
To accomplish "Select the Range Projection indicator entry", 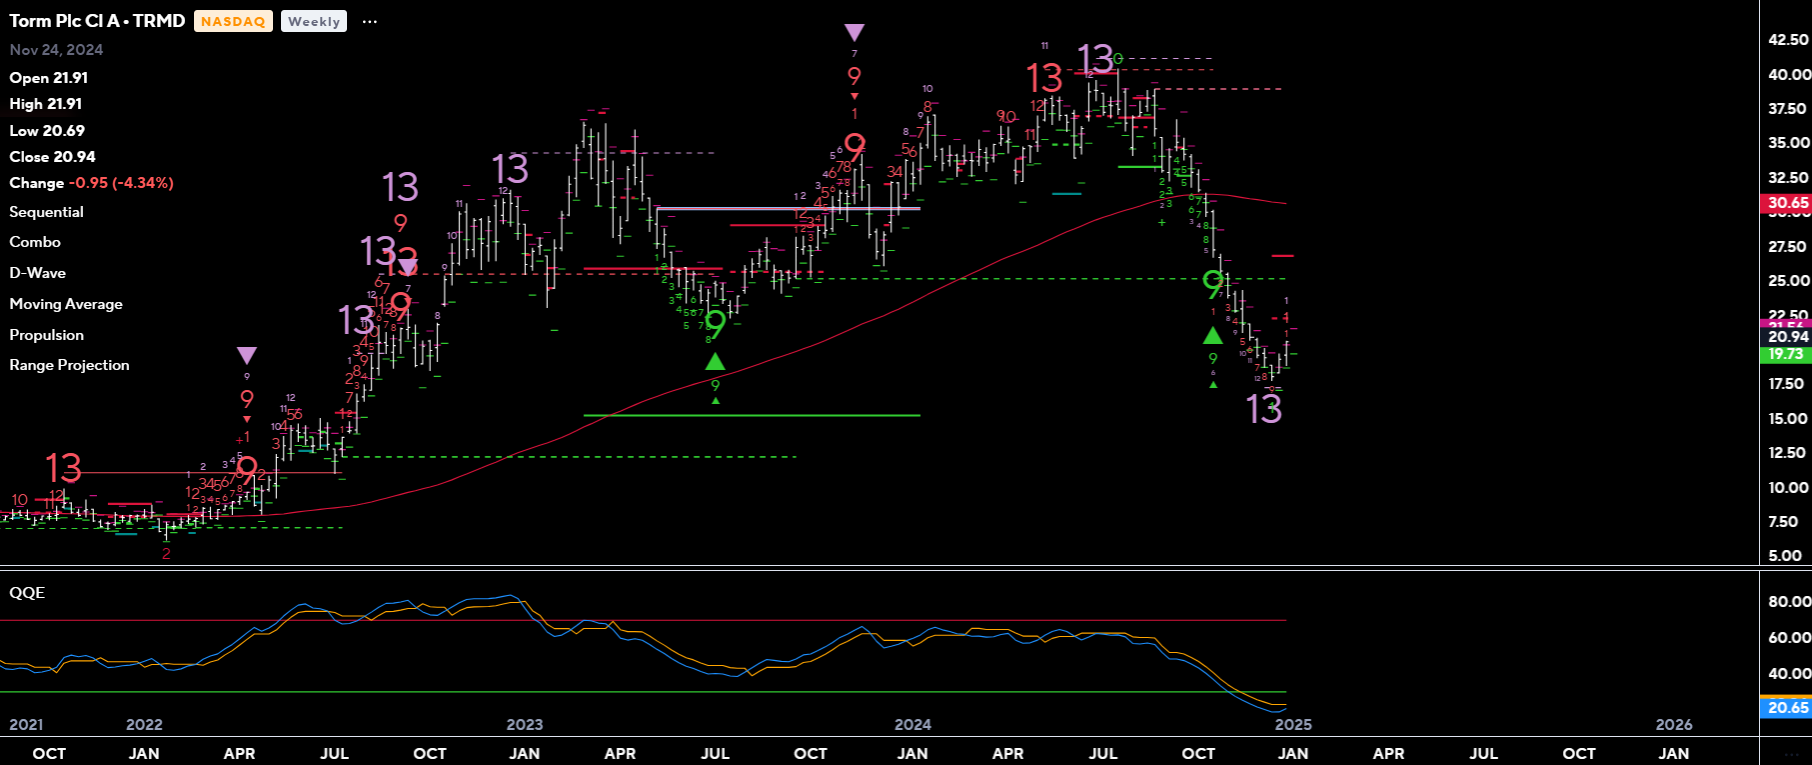I will (69, 365).
